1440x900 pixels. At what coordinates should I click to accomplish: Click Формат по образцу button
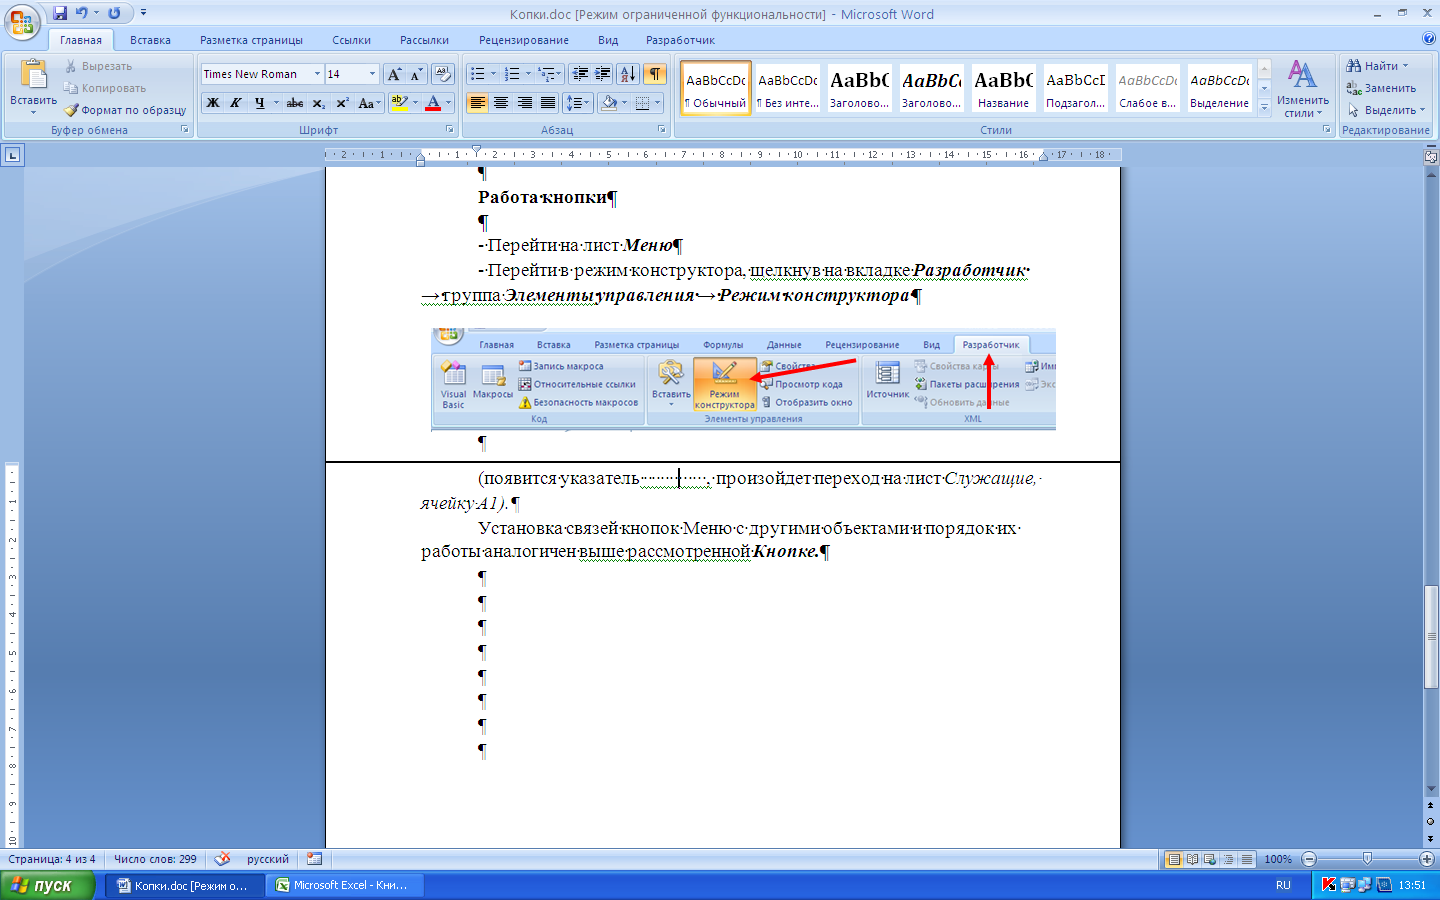tap(125, 110)
